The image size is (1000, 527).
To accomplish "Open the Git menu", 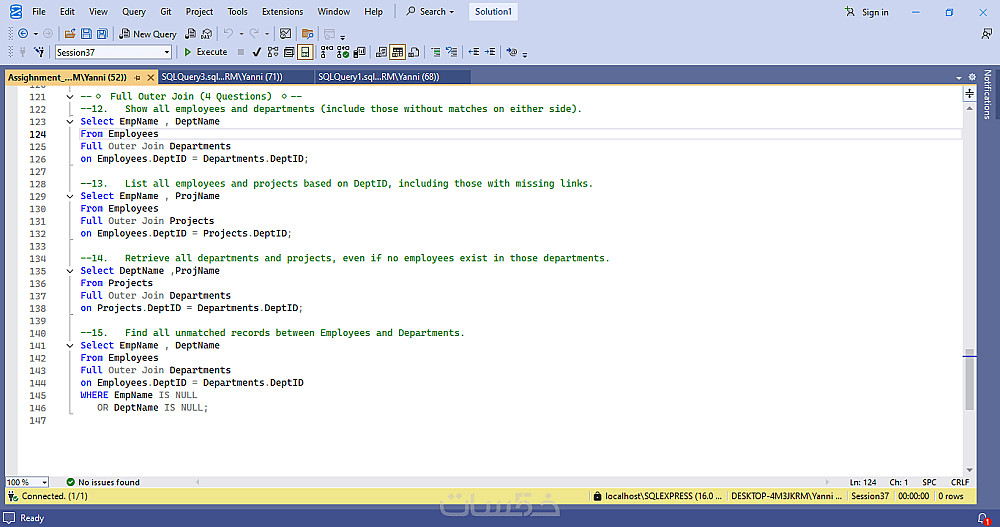I will point(166,11).
